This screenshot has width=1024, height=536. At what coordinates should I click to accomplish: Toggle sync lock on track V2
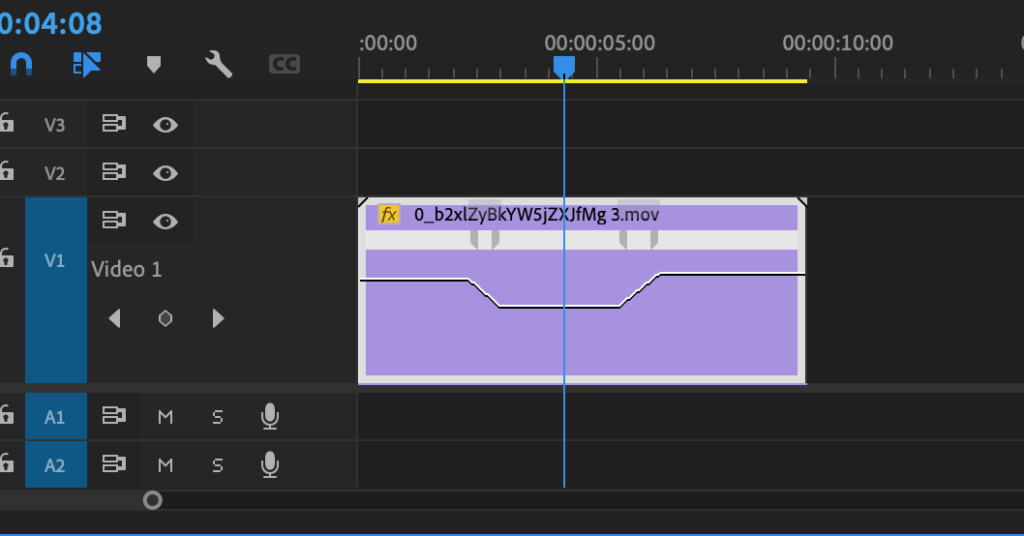click(114, 173)
